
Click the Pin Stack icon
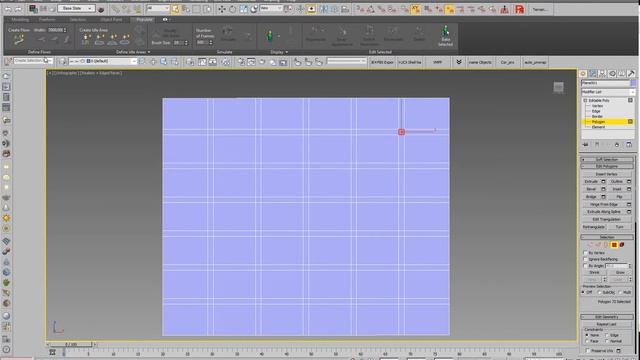586,144
